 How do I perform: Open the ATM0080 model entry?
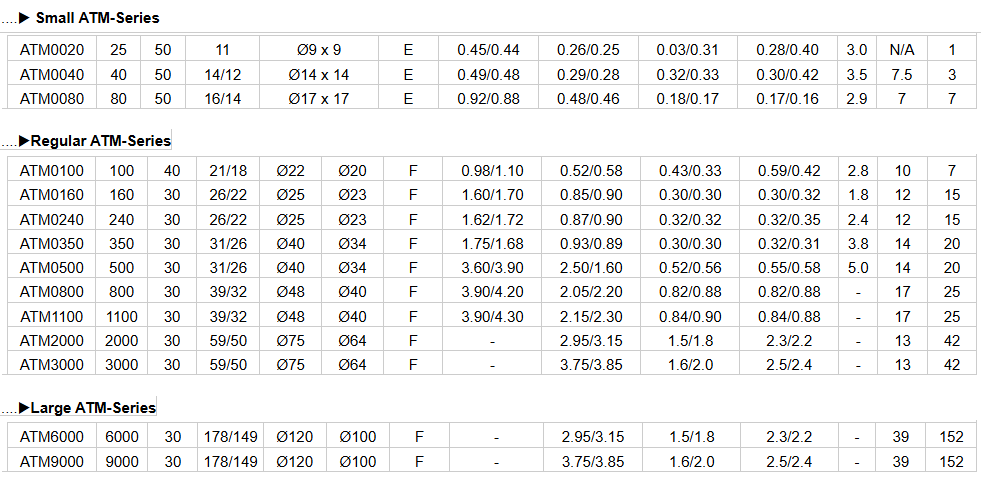coord(52,98)
